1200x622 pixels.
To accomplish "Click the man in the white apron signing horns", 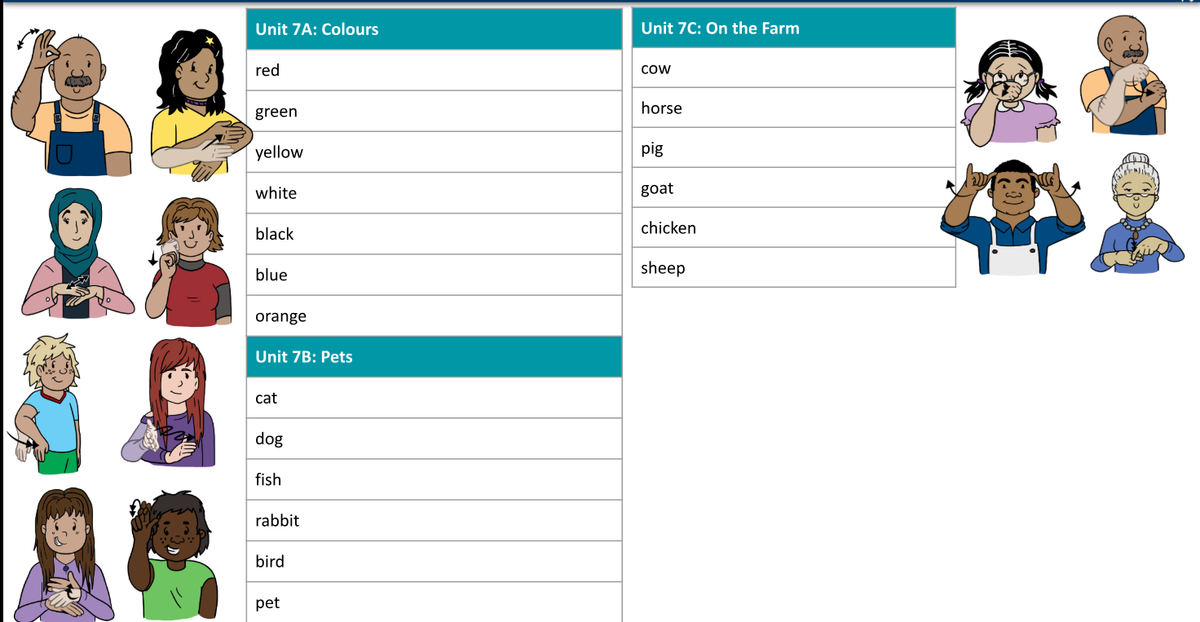I will pyautogui.click(x=1010, y=222).
